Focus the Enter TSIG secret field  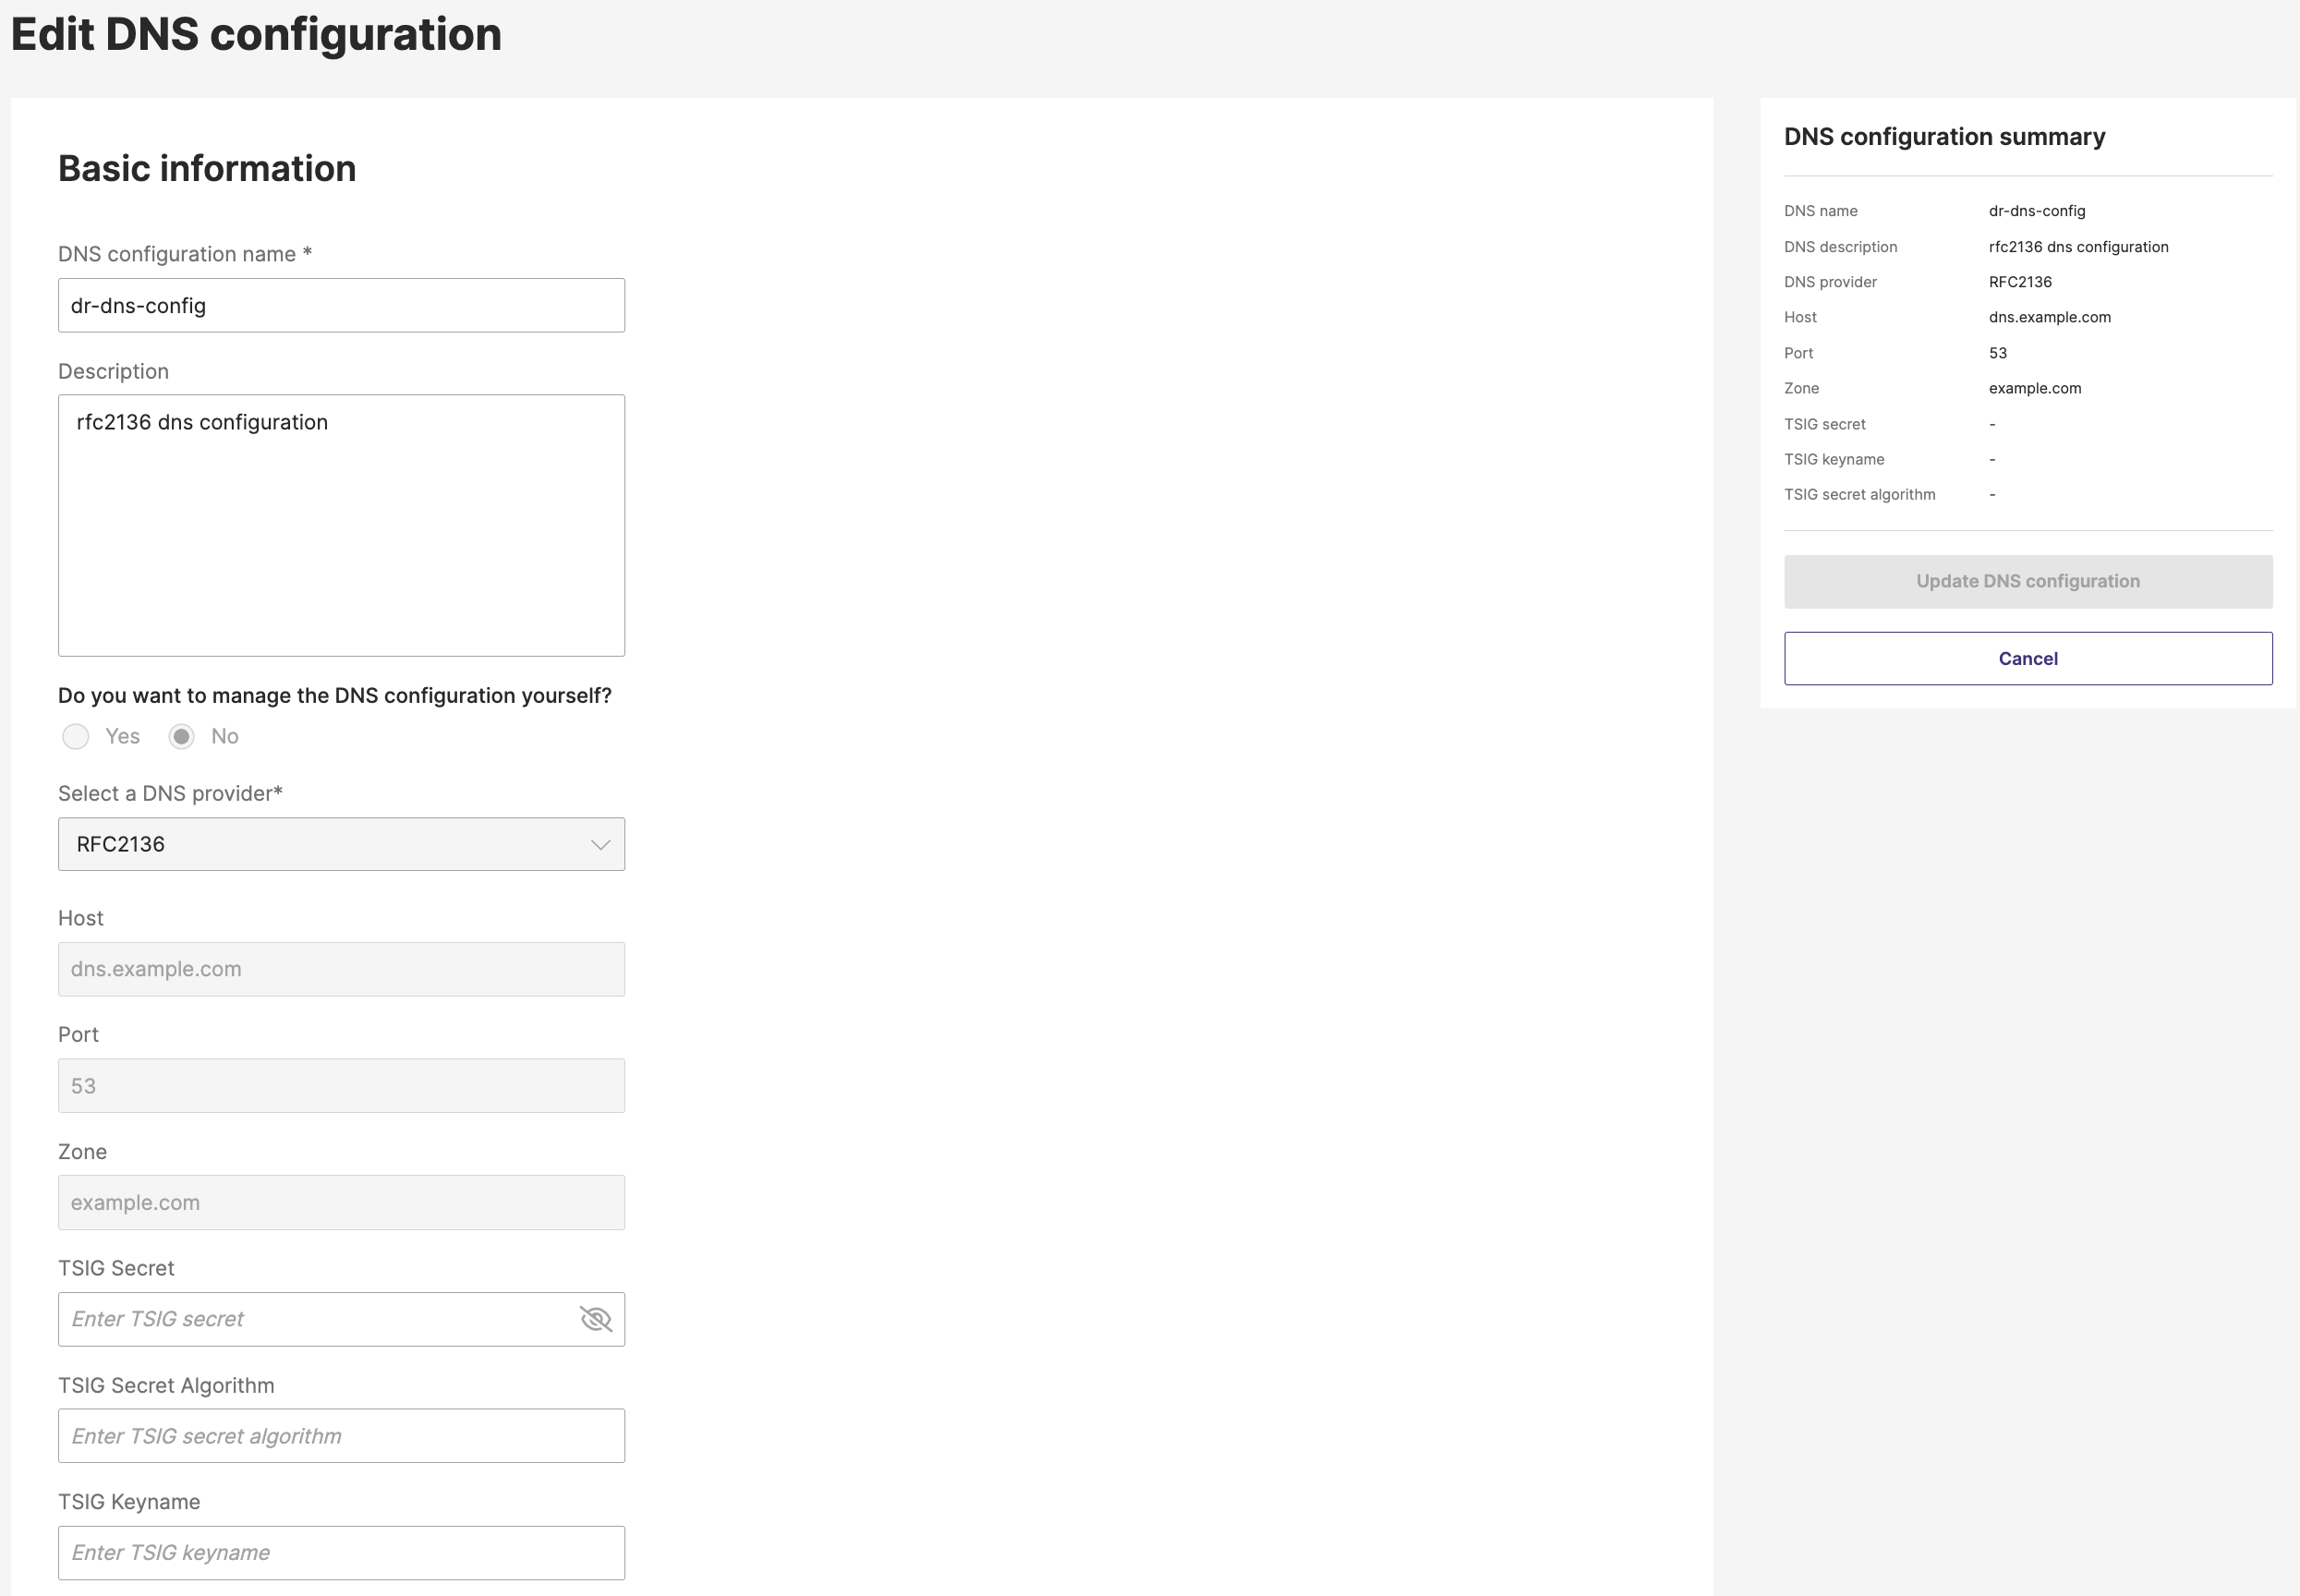pyautogui.click(x=315, y=1319)
